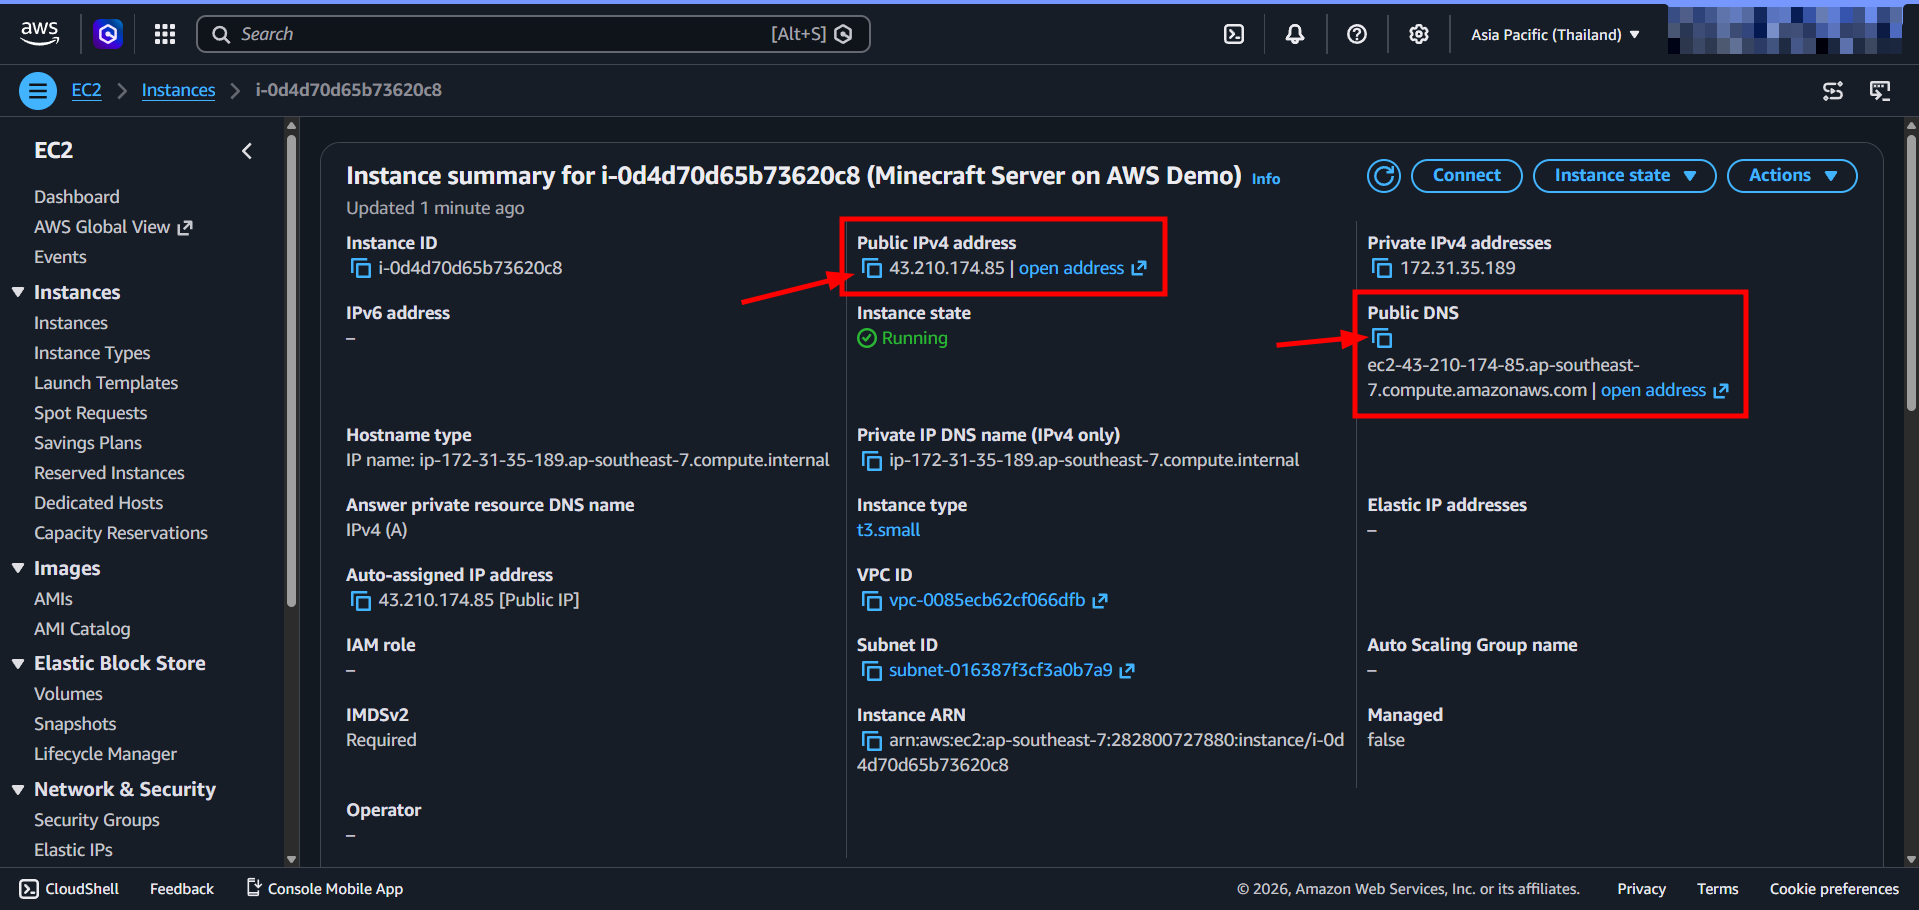Open the Instance state dropdown
Viewport: 1919px width, 910px height.
pos(1624,176)
